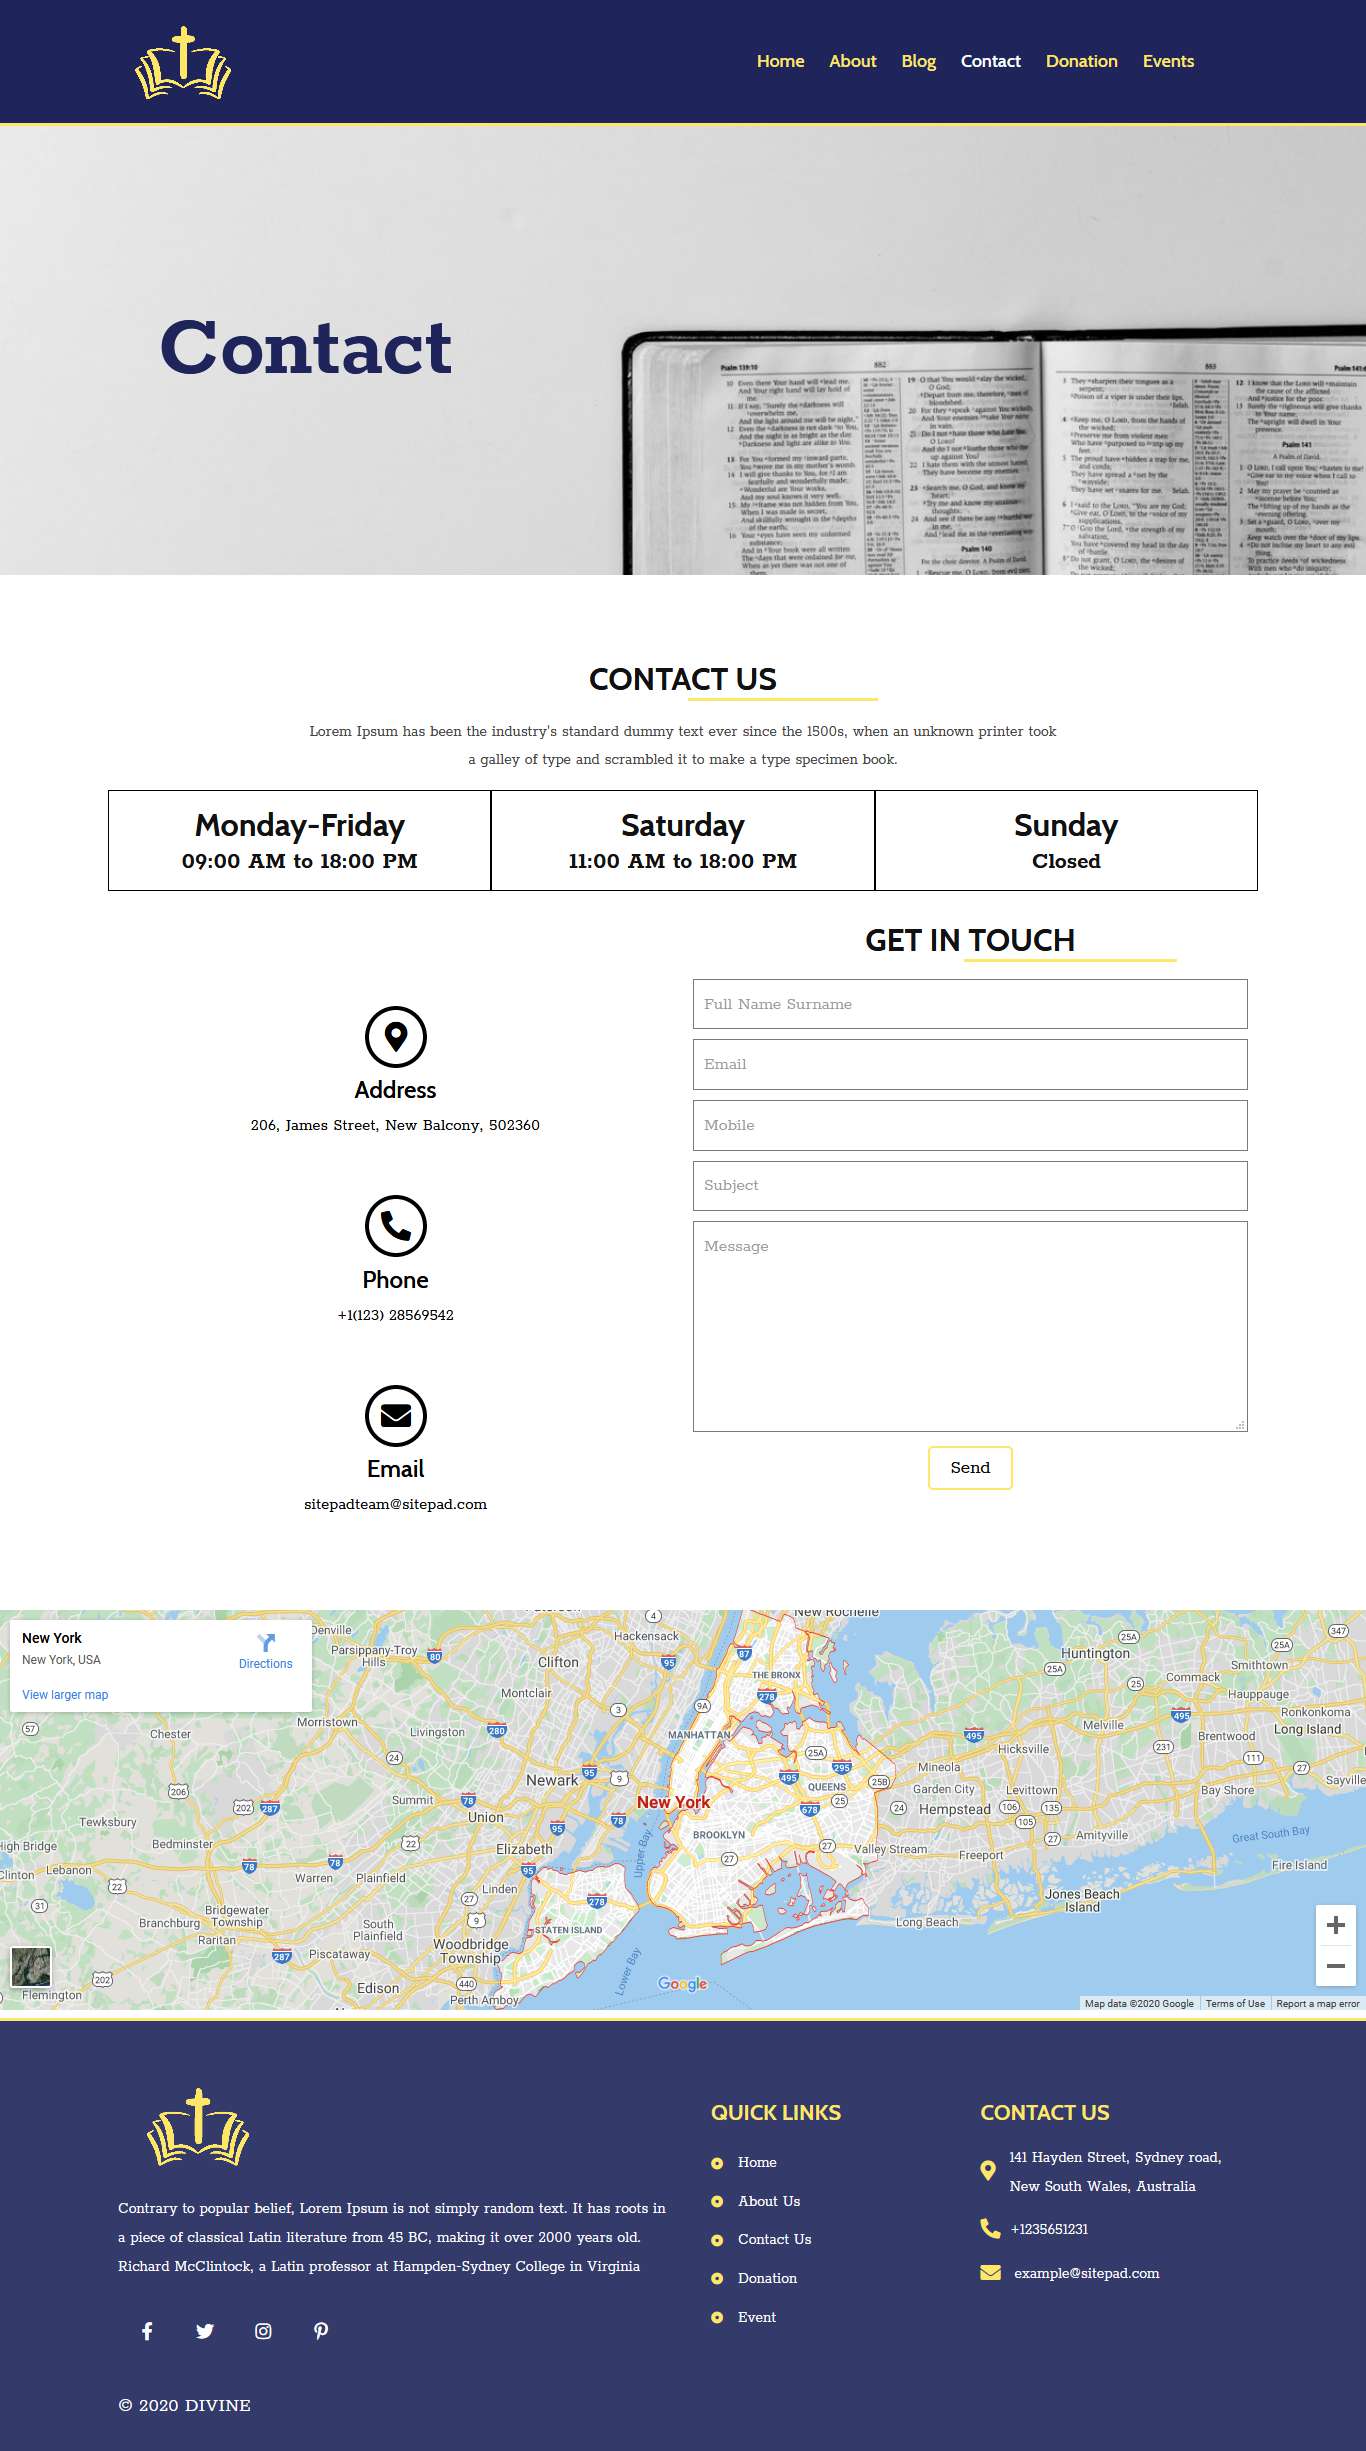Click inside the Message text area

970,1326
